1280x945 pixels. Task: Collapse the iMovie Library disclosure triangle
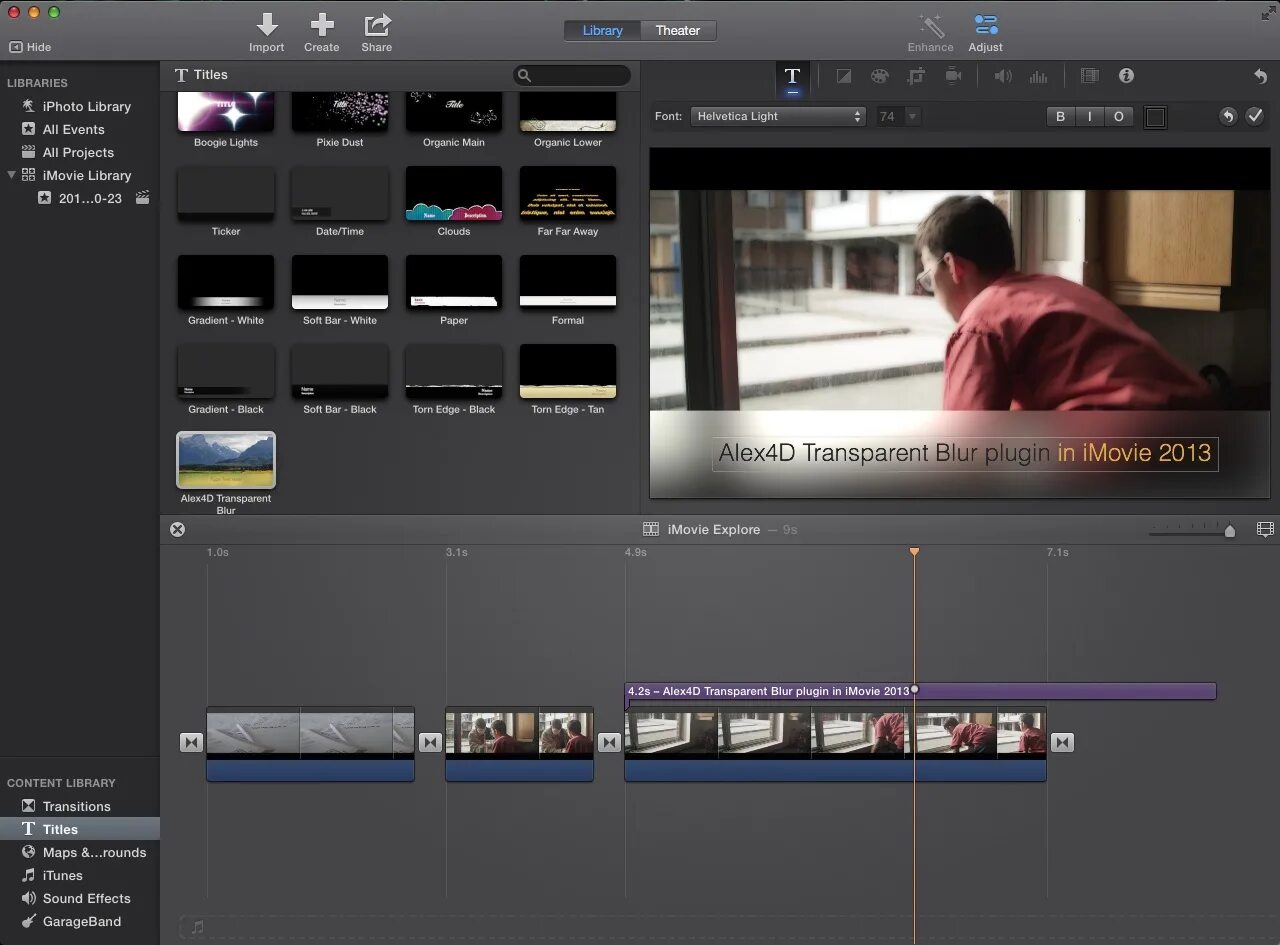tap(12, 175)
